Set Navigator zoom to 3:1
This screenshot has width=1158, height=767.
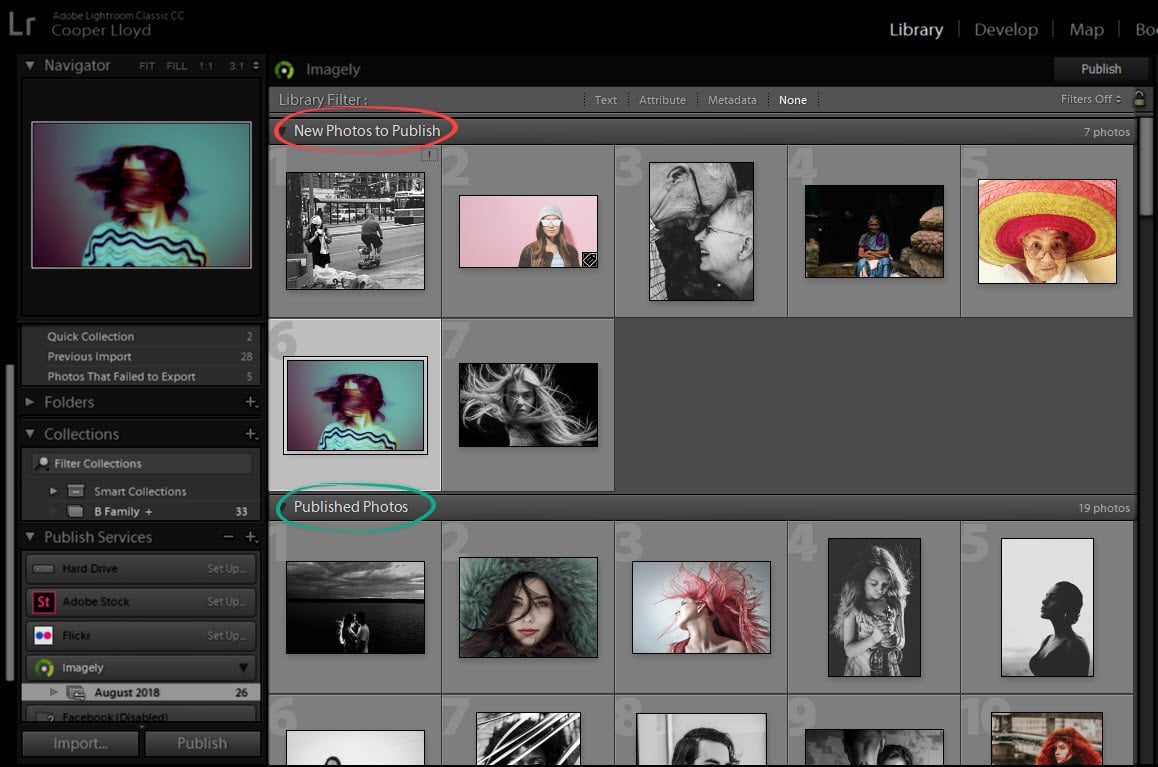(236, 66)
